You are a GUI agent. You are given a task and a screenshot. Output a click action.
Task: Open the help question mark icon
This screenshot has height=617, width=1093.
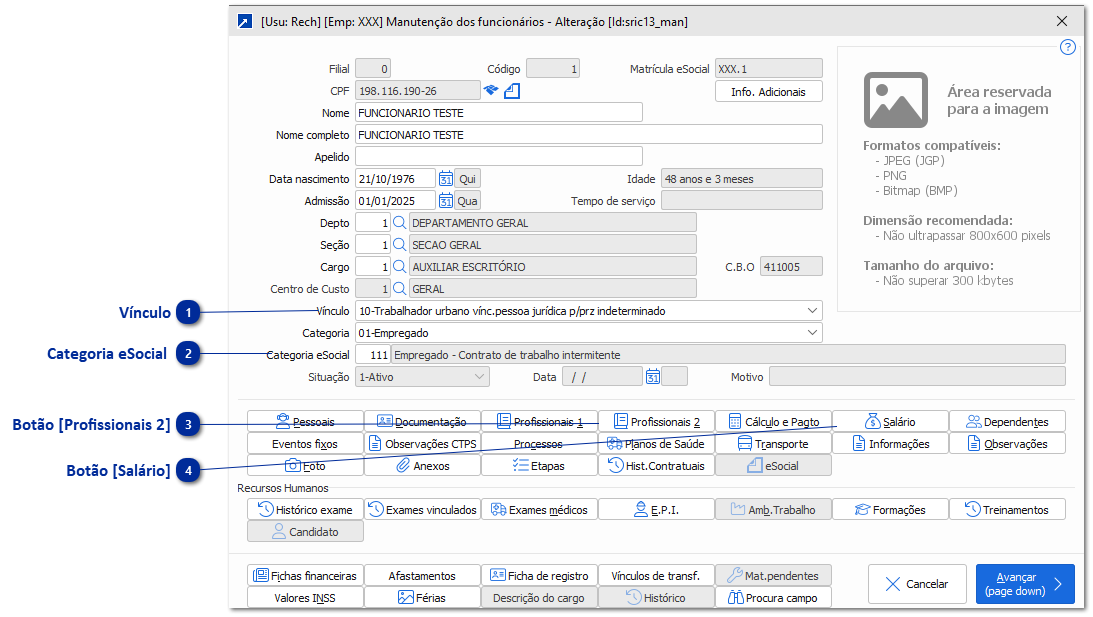(1067, 47)
